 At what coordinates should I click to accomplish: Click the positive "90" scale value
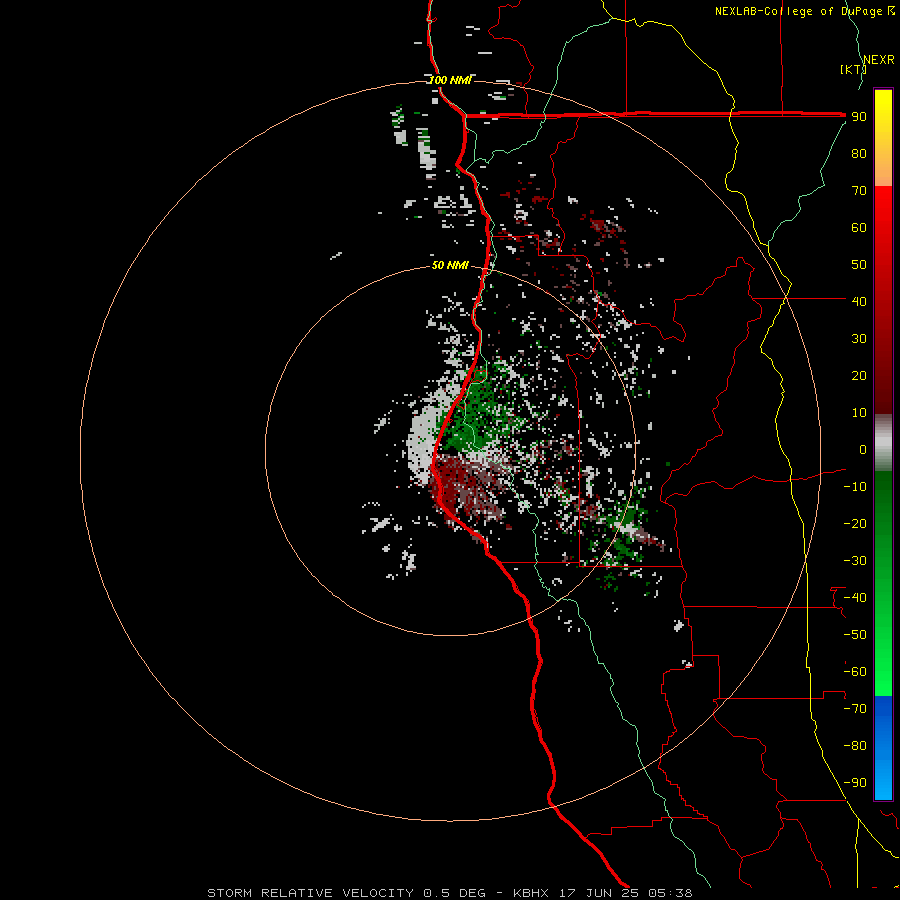pyautogui.click(x=859, y=117)
